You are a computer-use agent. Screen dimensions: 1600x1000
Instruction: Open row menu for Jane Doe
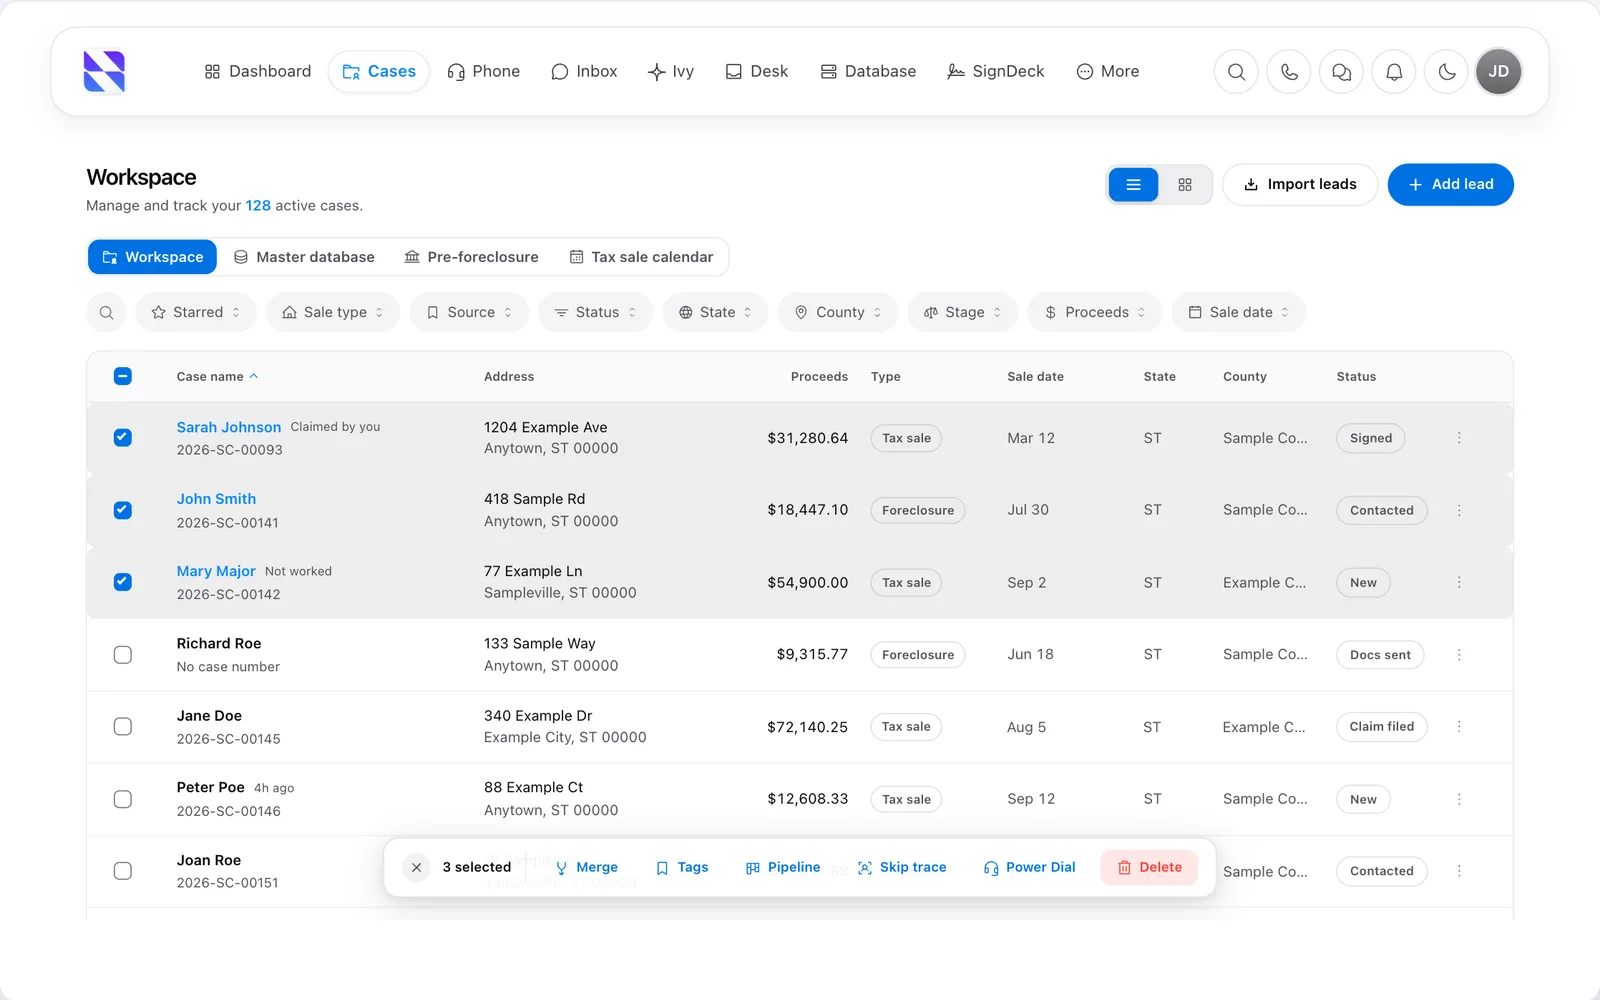point(1459,727)
